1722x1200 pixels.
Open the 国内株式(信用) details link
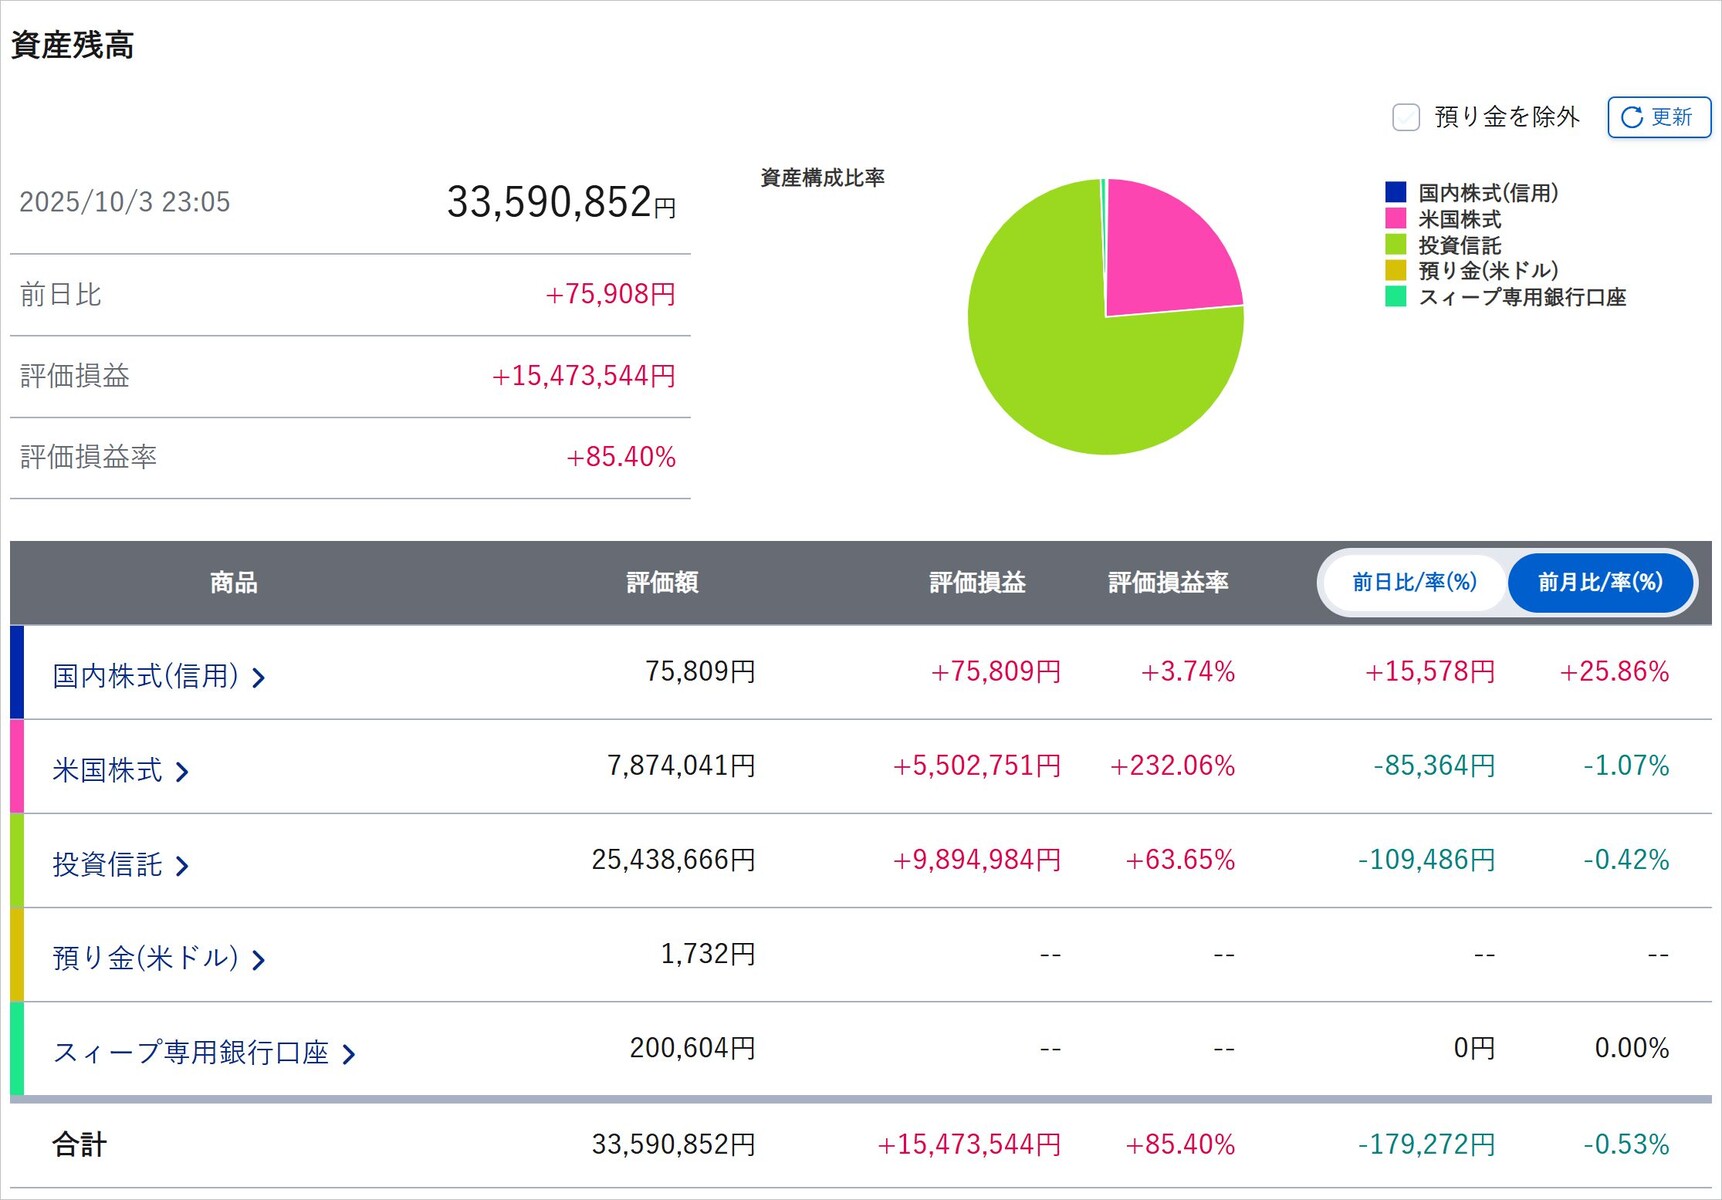tap(145, 676)
